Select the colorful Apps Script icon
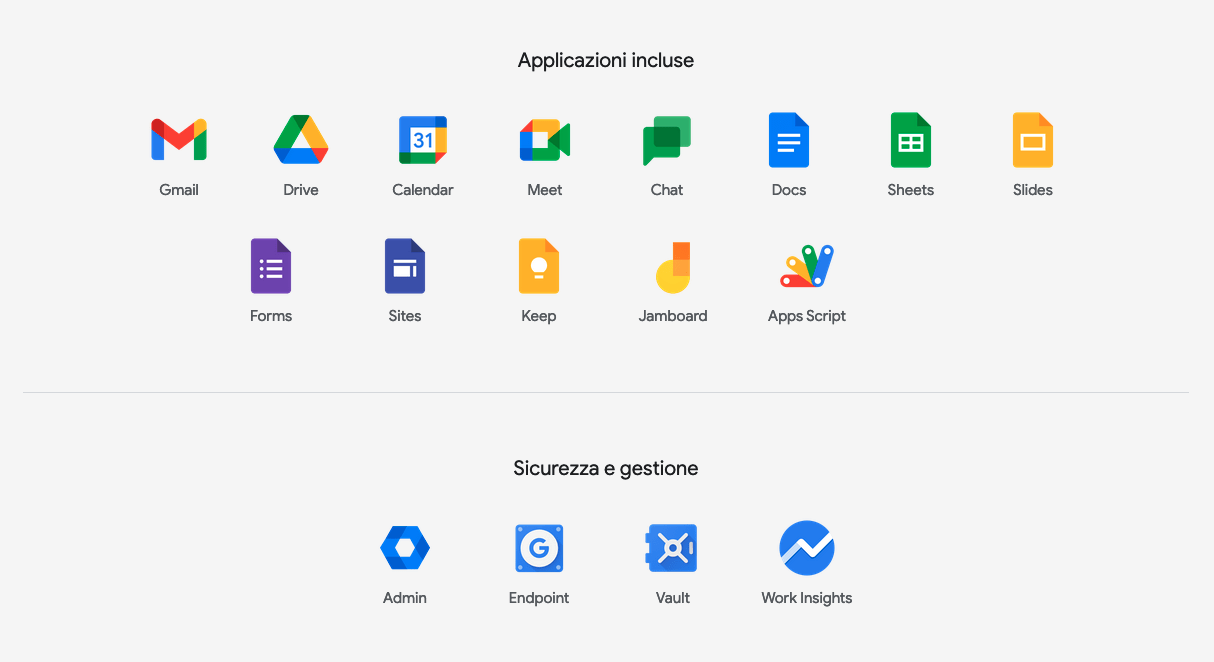 click(x=807, y=266)
